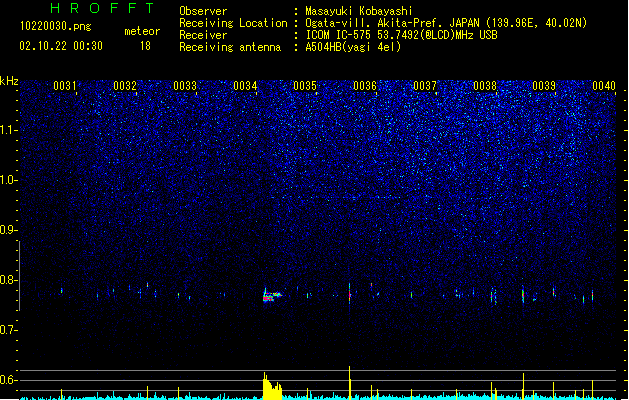Click the kHz axis unit label
This screenshot has height=400, width=629.
tap(9, 81)
